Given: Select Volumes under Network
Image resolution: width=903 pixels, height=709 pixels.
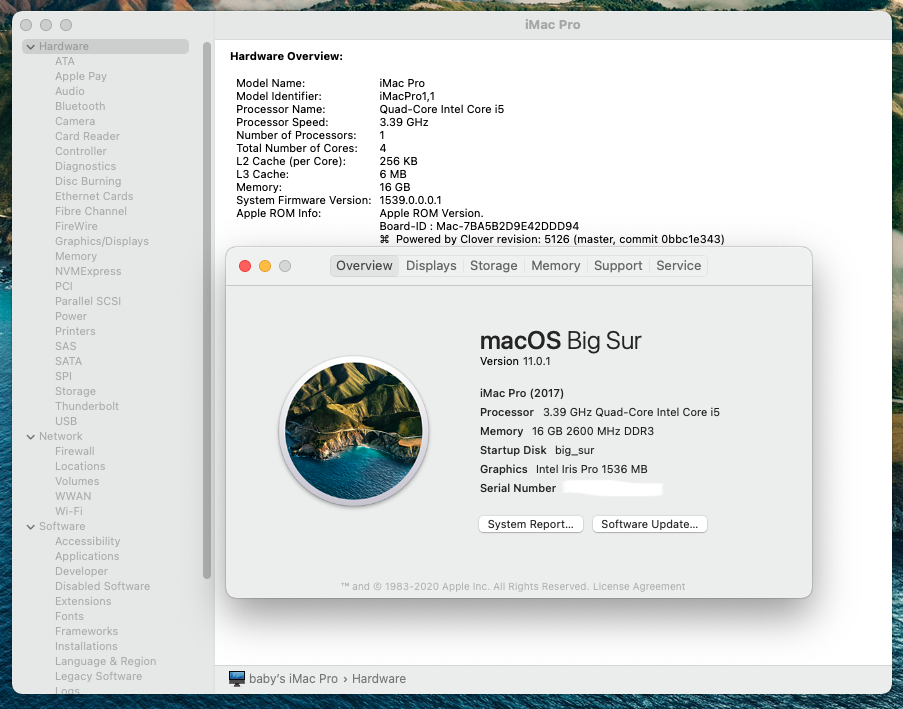Looking at the screenshot, I should (77, 481).
